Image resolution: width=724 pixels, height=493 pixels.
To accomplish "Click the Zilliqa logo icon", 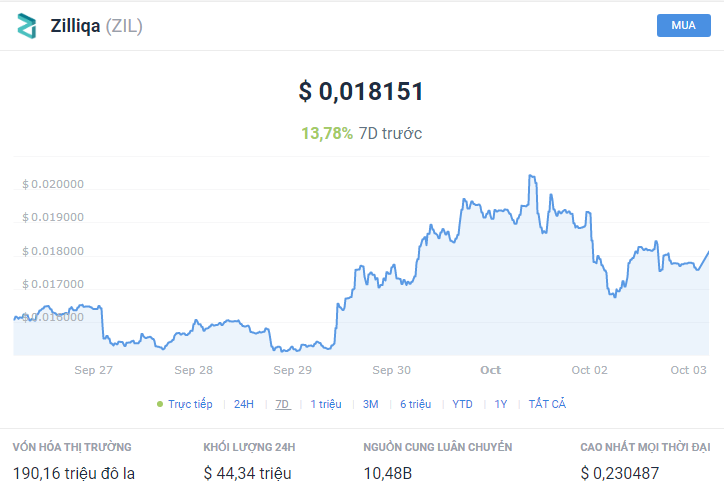I will click(26, 26).
